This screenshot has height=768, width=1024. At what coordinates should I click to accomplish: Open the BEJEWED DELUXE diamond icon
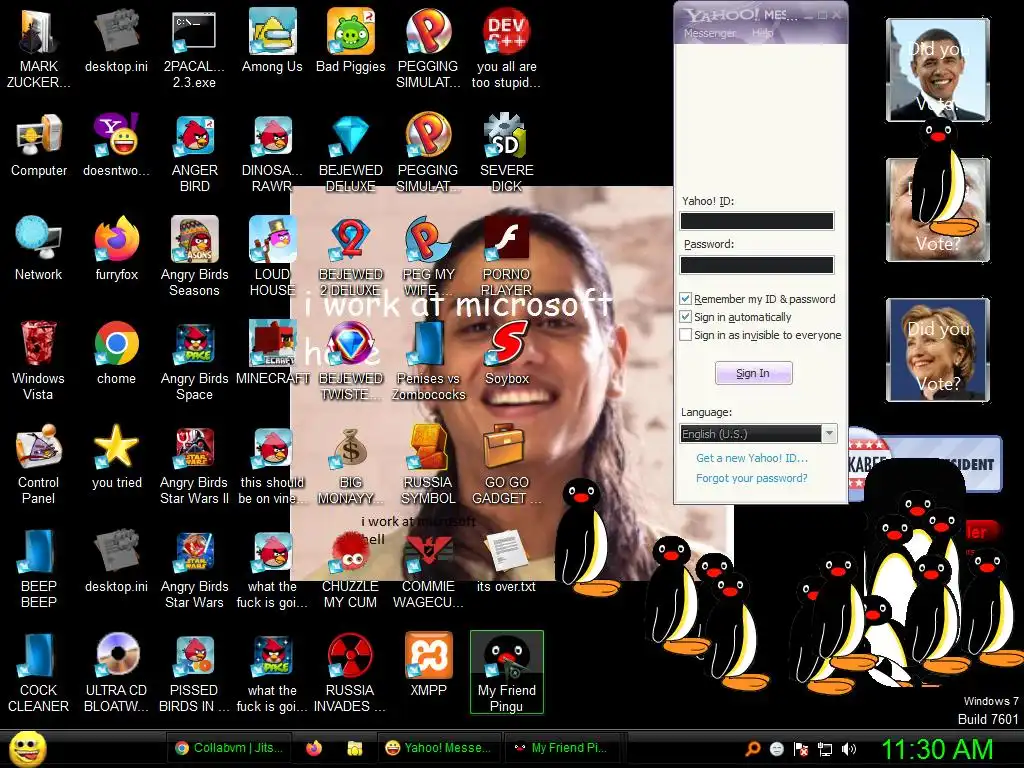pos(351,136)
